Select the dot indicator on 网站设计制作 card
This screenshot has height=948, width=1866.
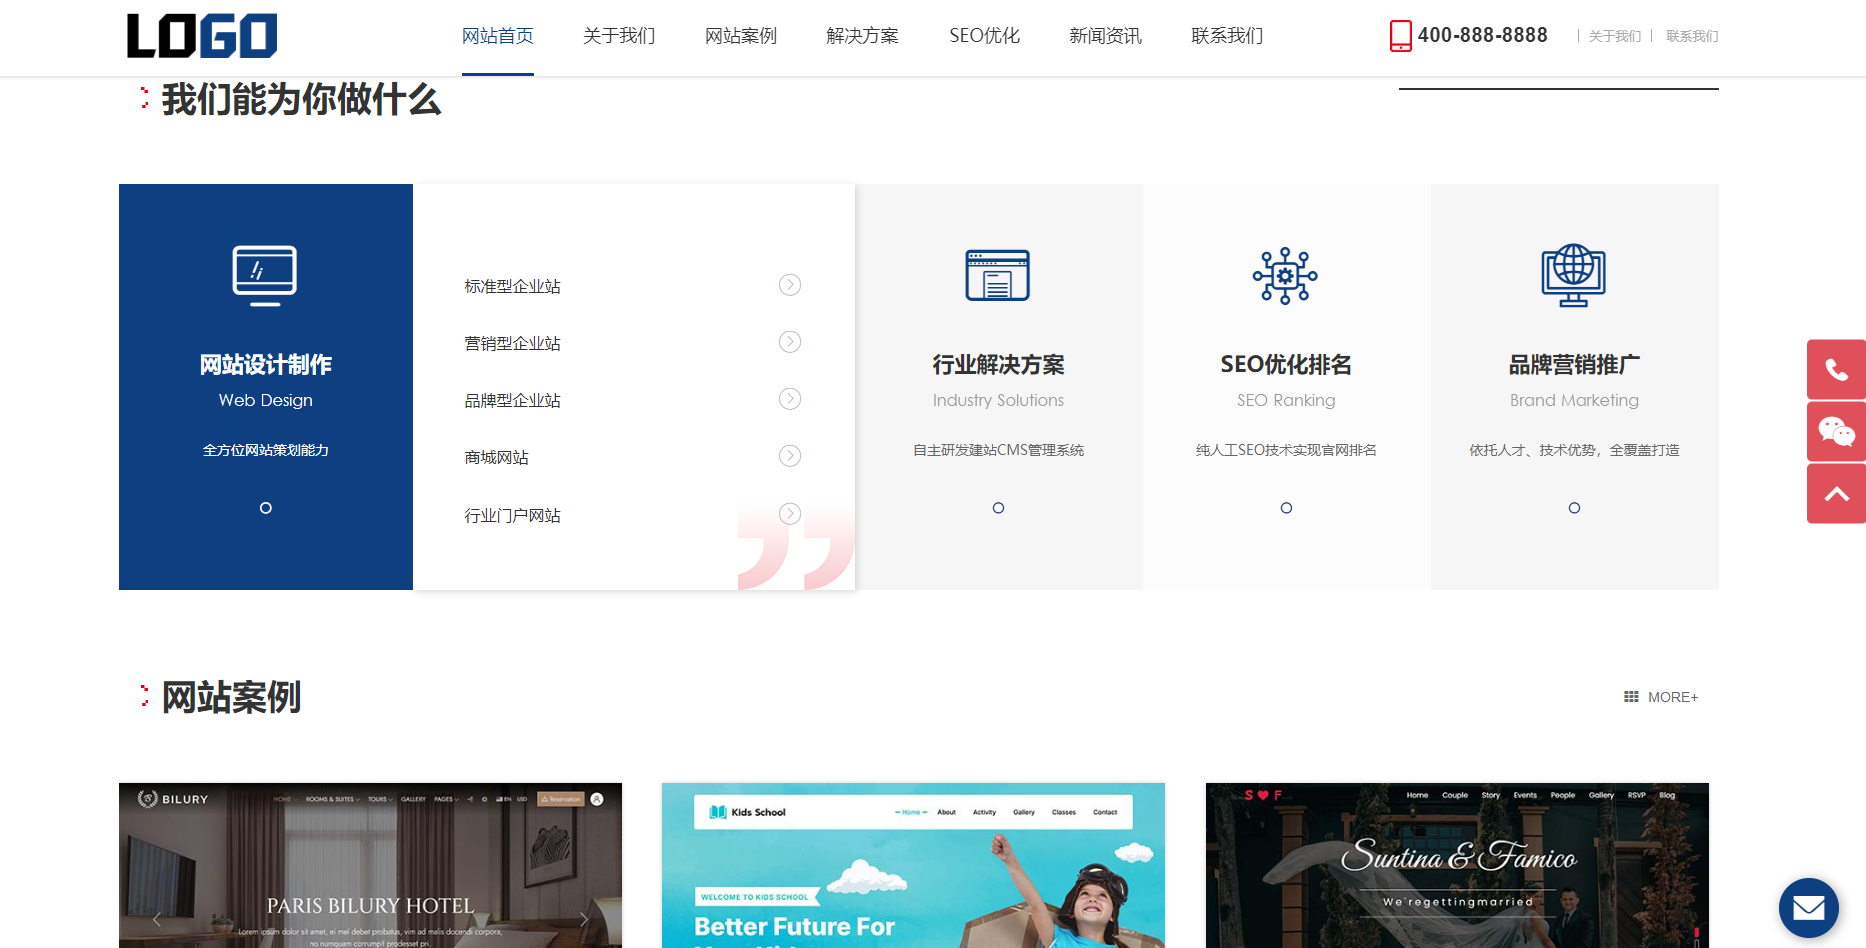(x=265, y=508)
